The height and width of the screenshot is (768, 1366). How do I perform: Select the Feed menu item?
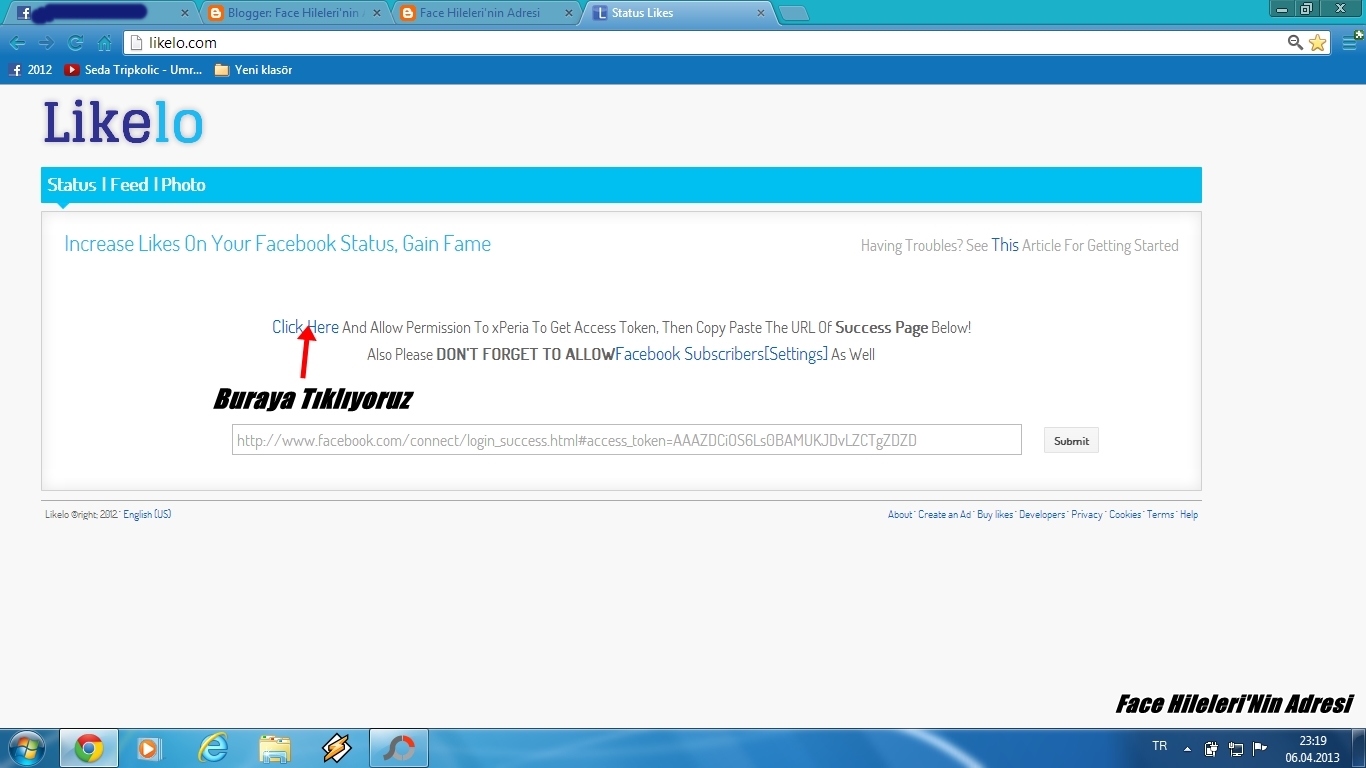(x=129, y=184)
